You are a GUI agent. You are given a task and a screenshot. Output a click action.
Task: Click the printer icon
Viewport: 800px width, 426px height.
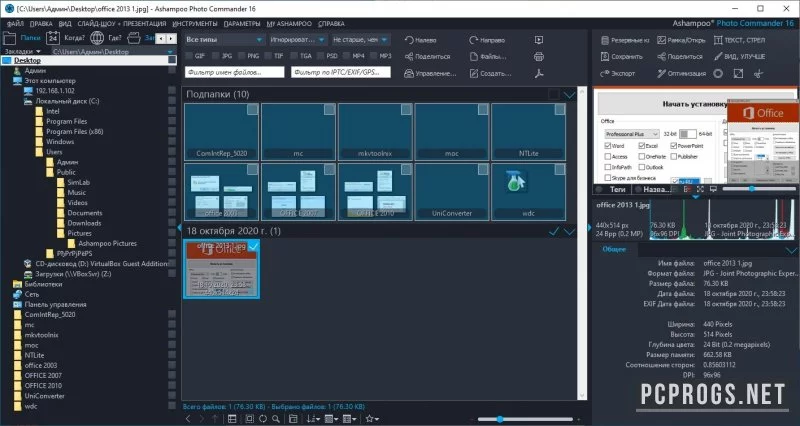tap(539, 57)
